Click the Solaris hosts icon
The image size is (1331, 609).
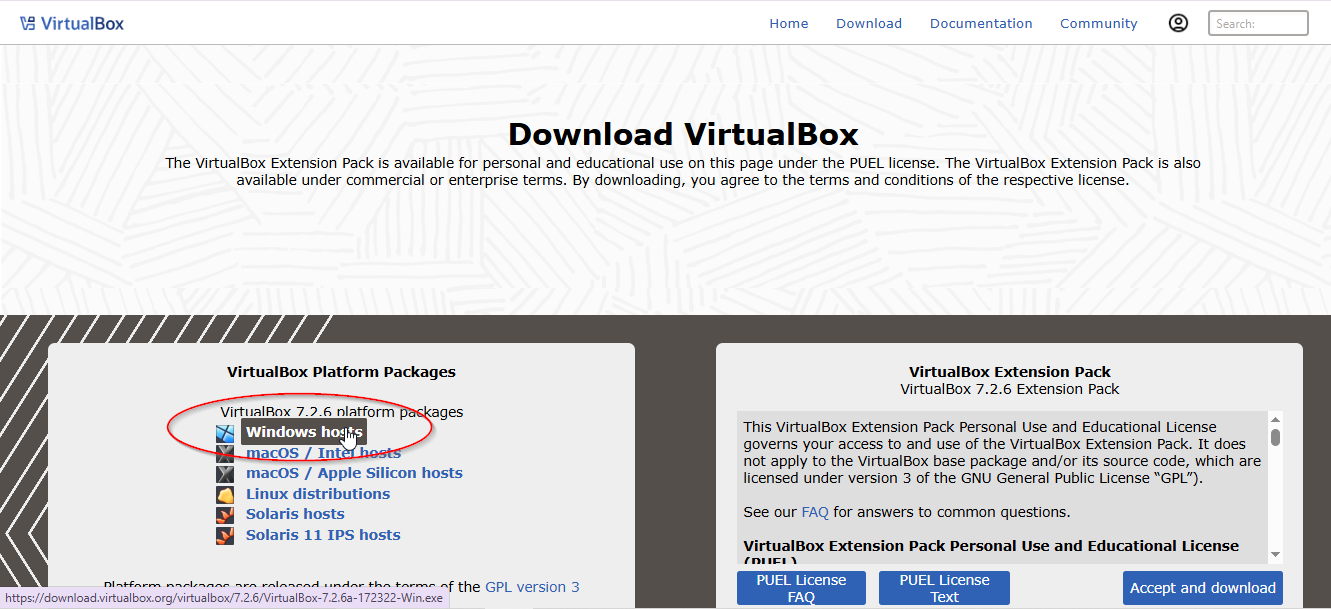coord(226,514)
